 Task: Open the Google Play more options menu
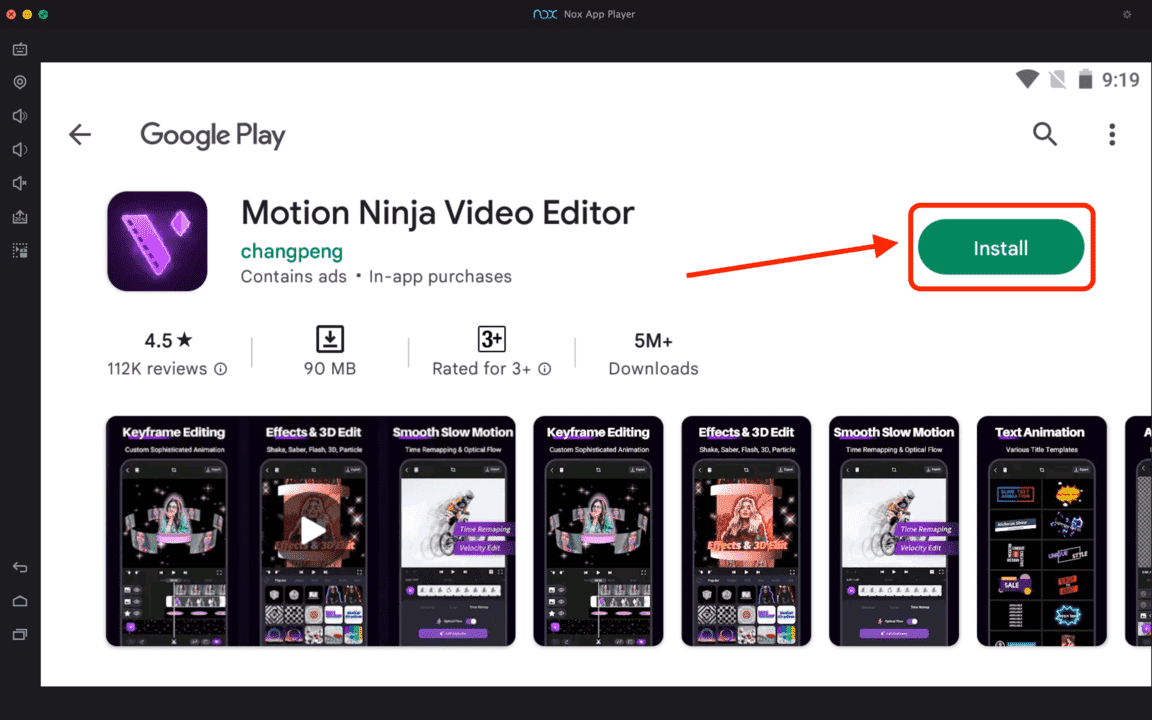tap(1112, 134)
